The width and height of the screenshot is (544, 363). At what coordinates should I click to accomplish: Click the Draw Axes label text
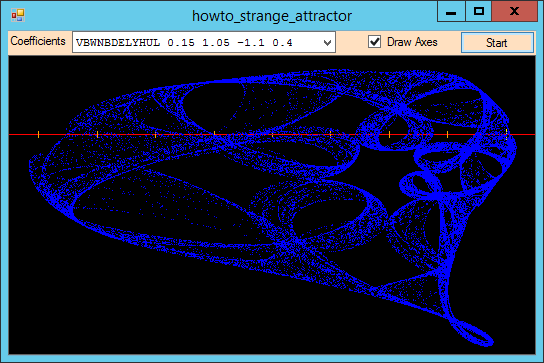click(412, 42)
